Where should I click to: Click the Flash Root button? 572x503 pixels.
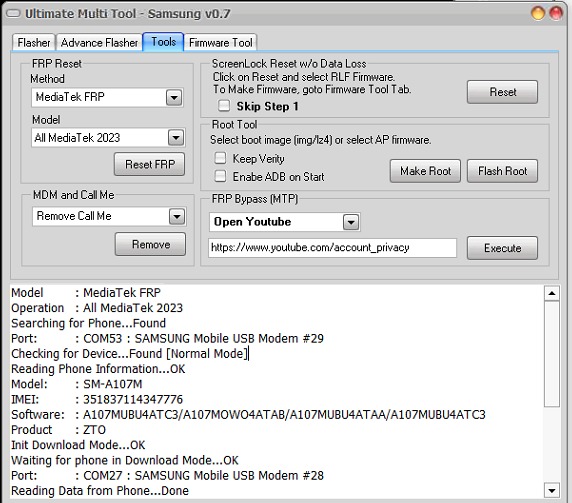pos(502,171)
